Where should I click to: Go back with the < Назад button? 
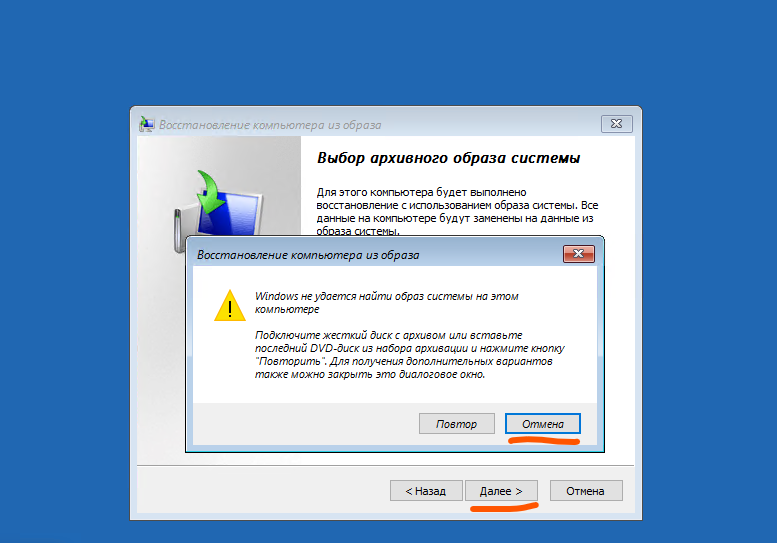coord(426,490)
